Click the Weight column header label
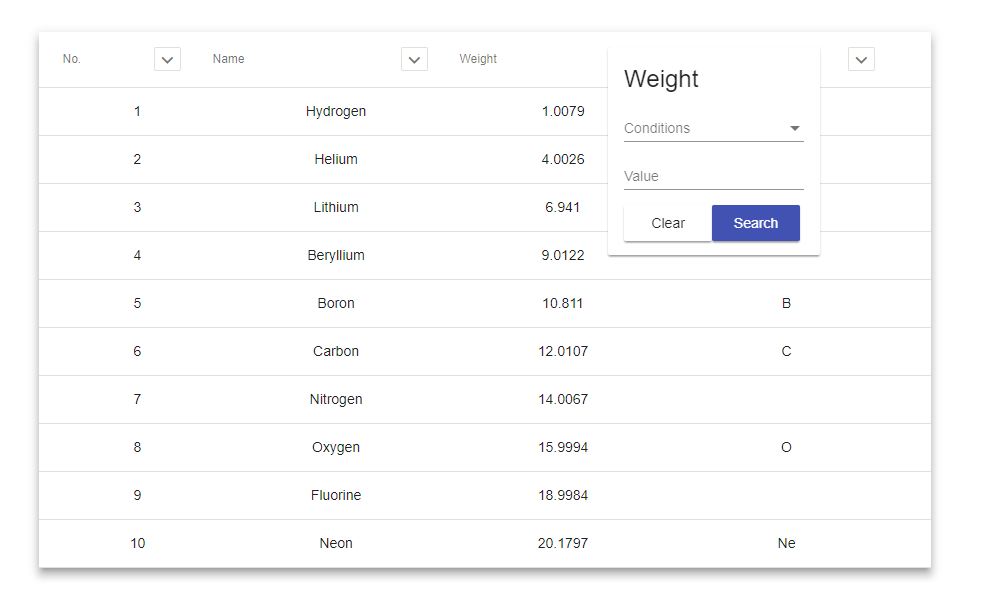 (x=478, y=59)
